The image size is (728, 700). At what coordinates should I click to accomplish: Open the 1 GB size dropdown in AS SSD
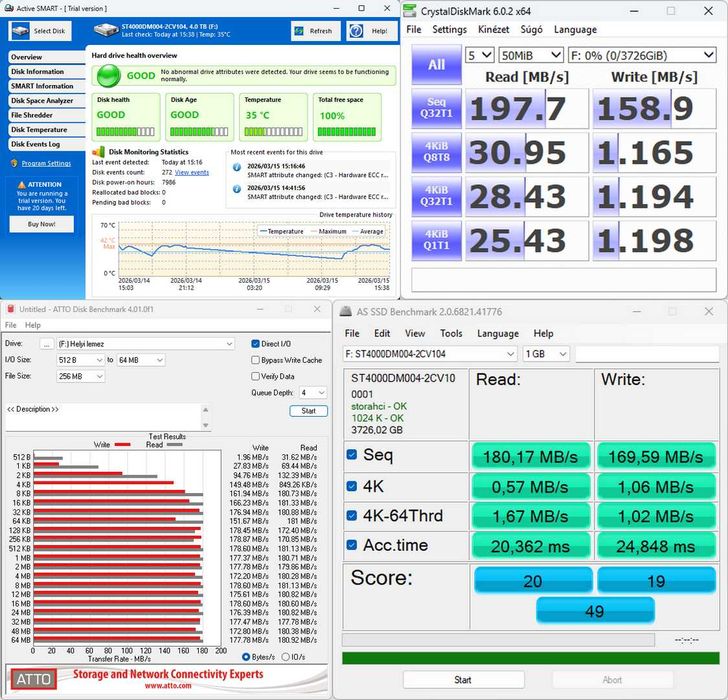coord(546,354)
